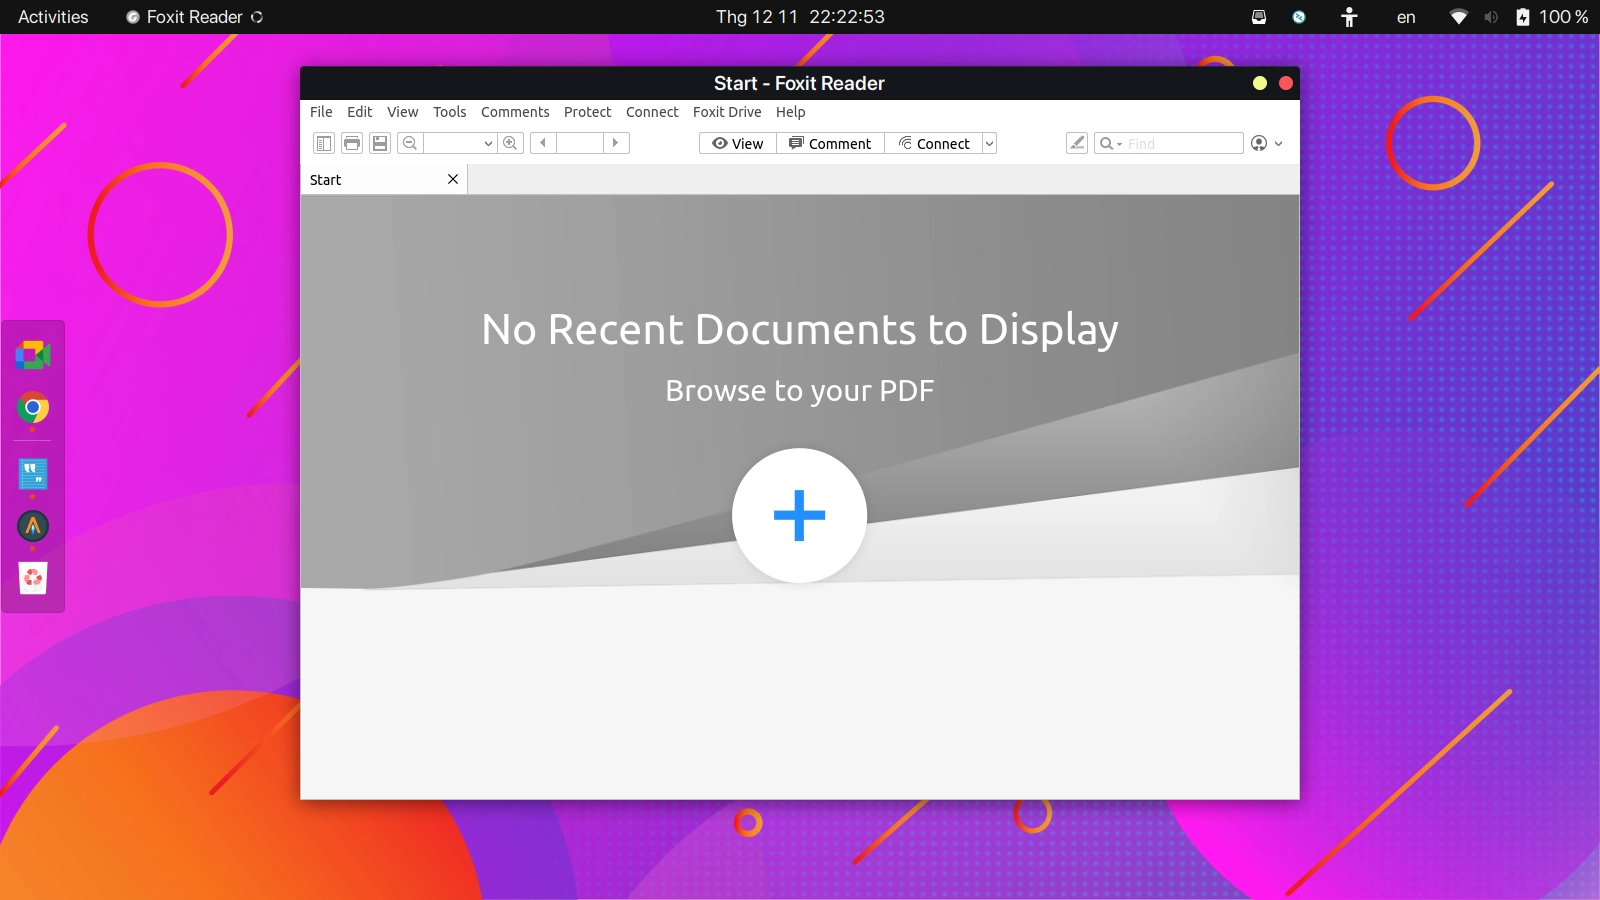Go to previous page arrow
The height and width of the screenshot is (900, 1600).
click(x=543, y=143)
